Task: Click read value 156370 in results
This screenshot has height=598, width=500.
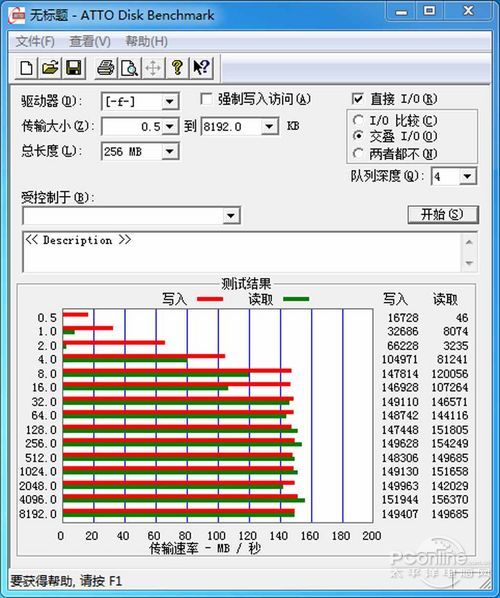Action: [x=449, y=499]
